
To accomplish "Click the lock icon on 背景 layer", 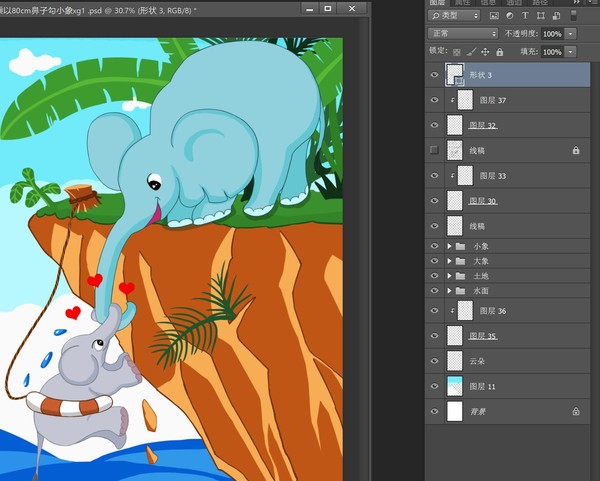I will [x=576, y=411].
